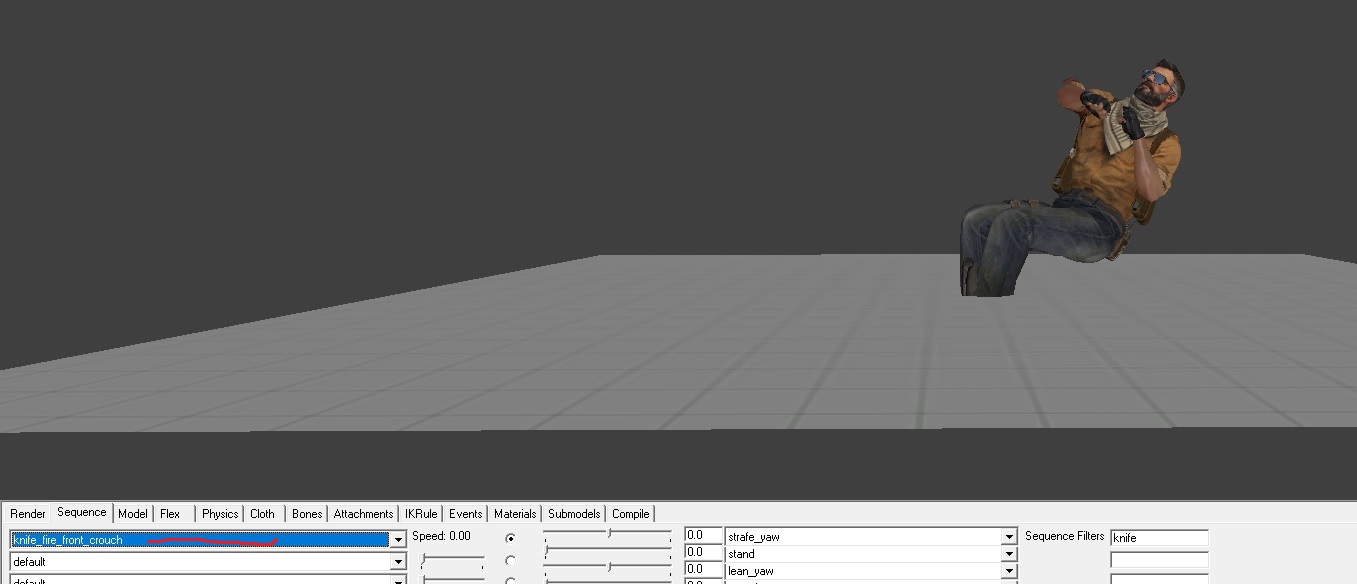Viewport: 1357px width, 584px height.
Task: Select the Flex tab
Action: [170, 514]
